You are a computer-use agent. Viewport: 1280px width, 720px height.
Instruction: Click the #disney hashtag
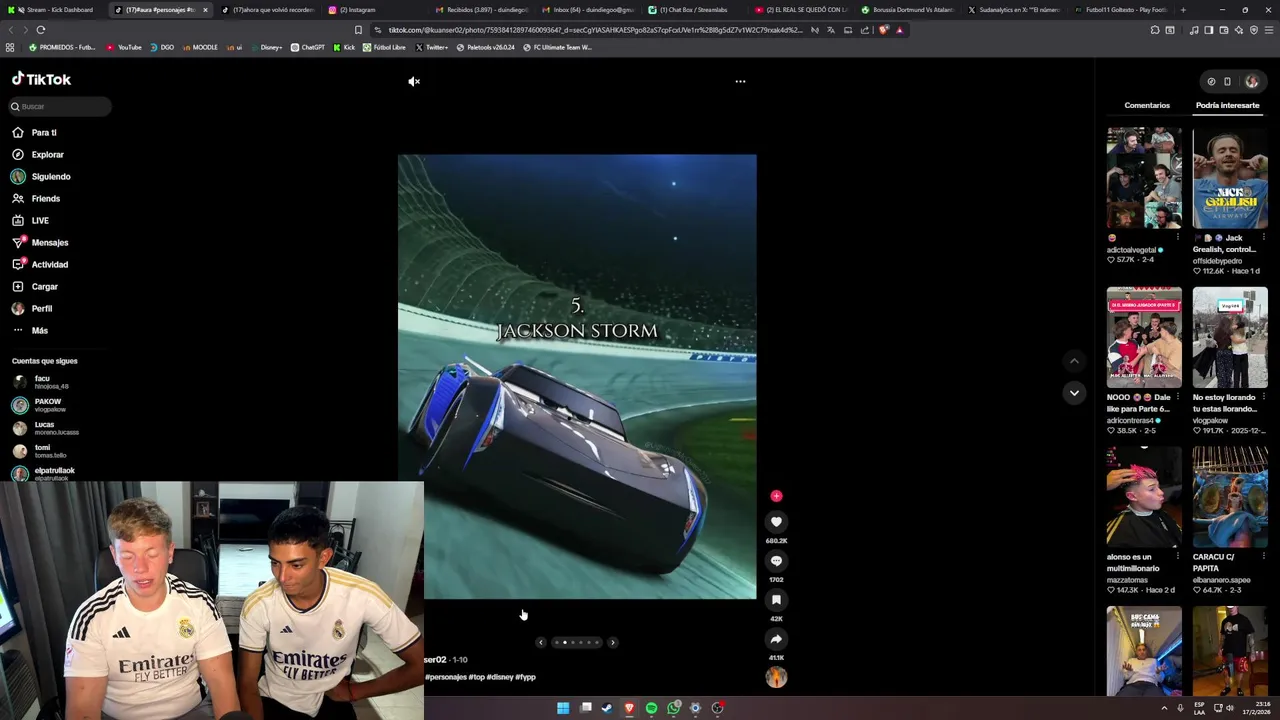point(500,677)
